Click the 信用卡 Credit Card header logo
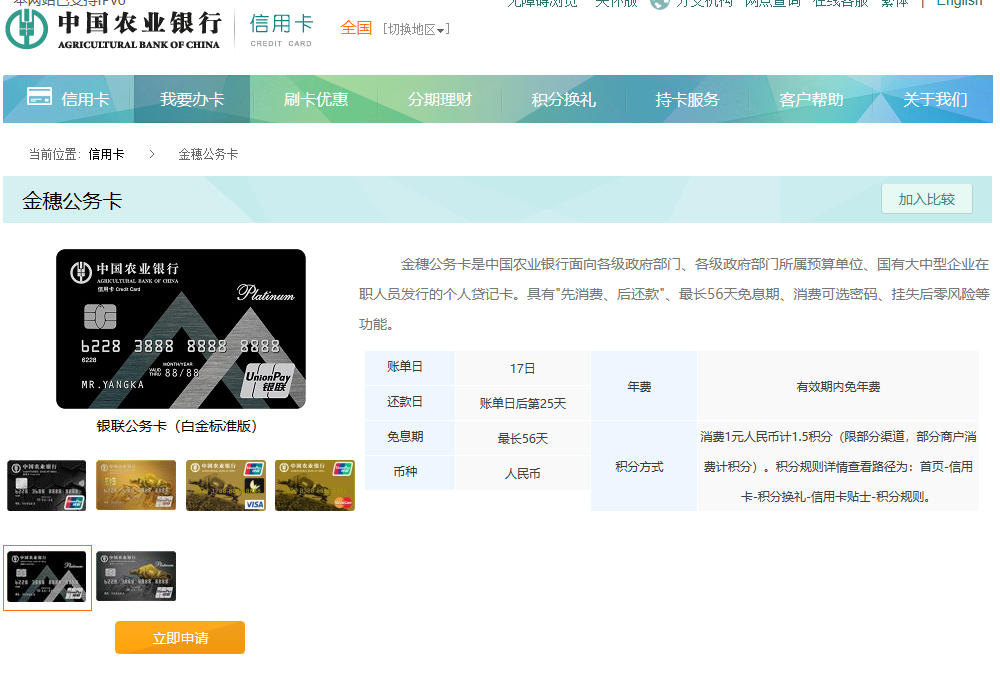 pyautogui.click(x=281, y=30)
